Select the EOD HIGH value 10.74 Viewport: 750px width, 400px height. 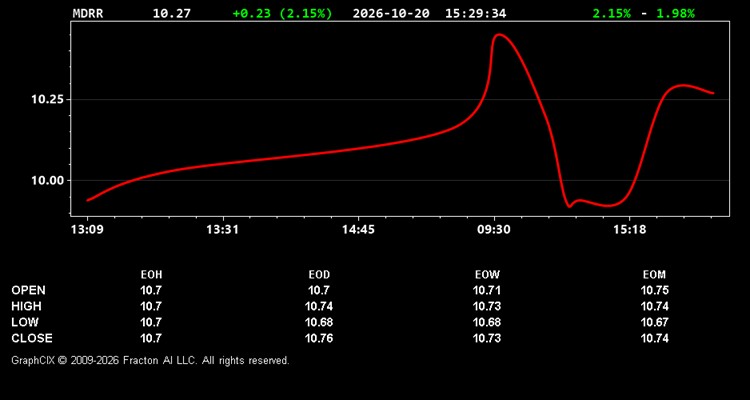click(x=319, y=306)
